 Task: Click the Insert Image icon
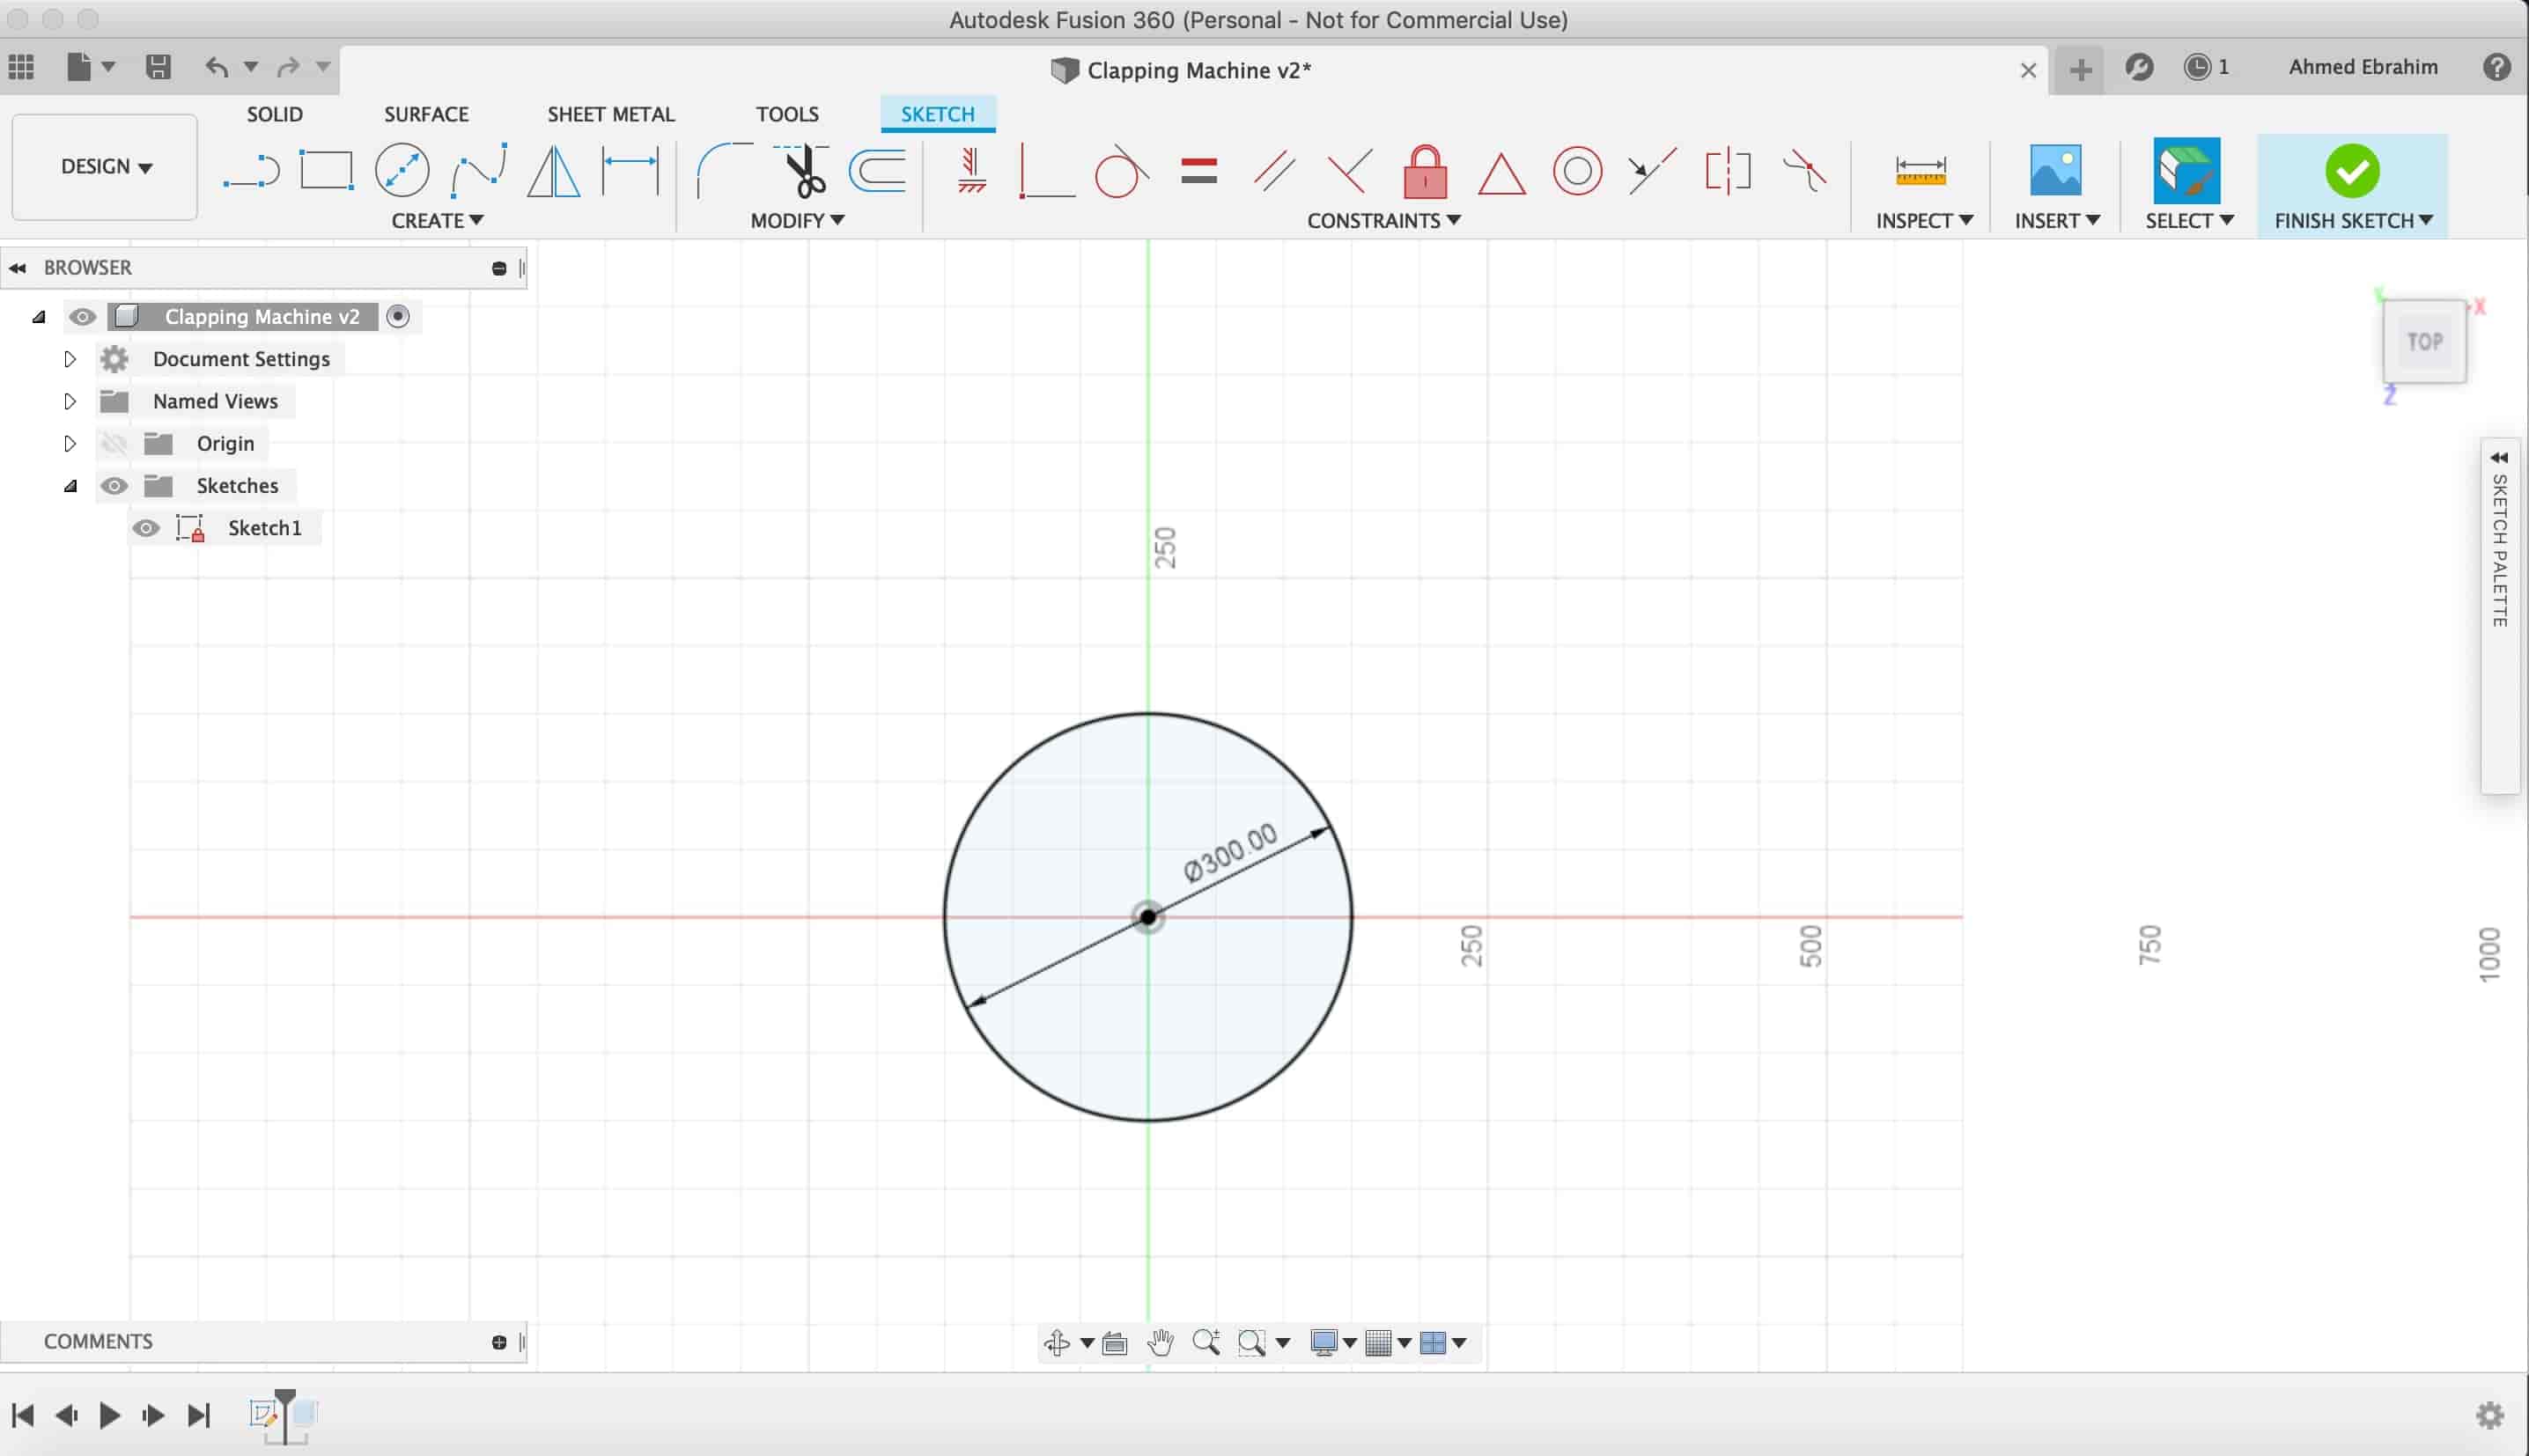(2055, 170)
